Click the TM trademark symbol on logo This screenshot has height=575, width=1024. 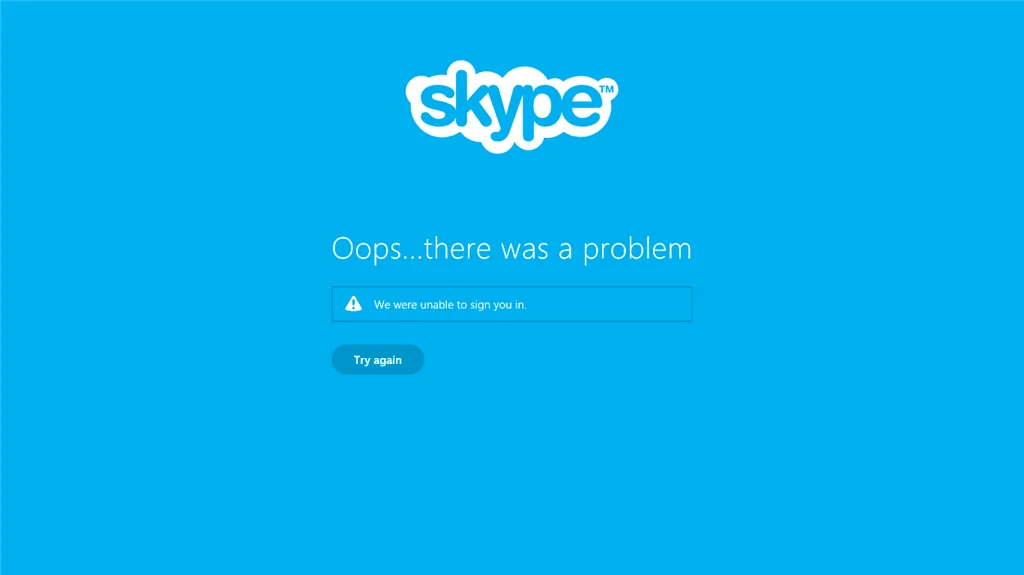pyautogui.click(x=607, y=89)
